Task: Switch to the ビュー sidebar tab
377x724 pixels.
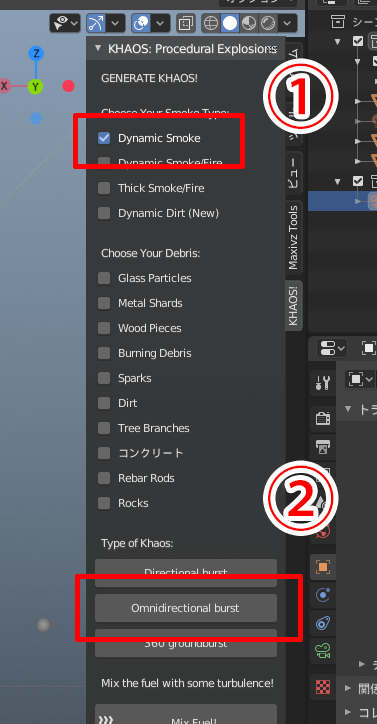Action: [x=294, y=173]
